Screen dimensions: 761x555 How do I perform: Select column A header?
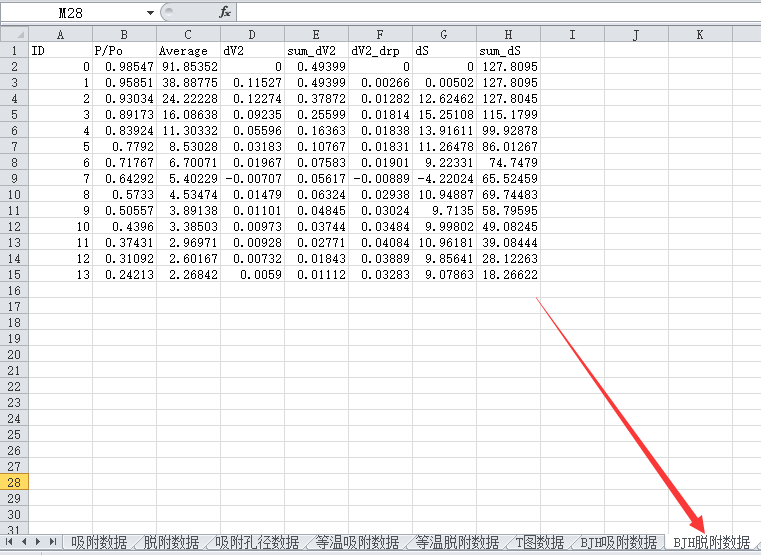[x=61, y=34]
